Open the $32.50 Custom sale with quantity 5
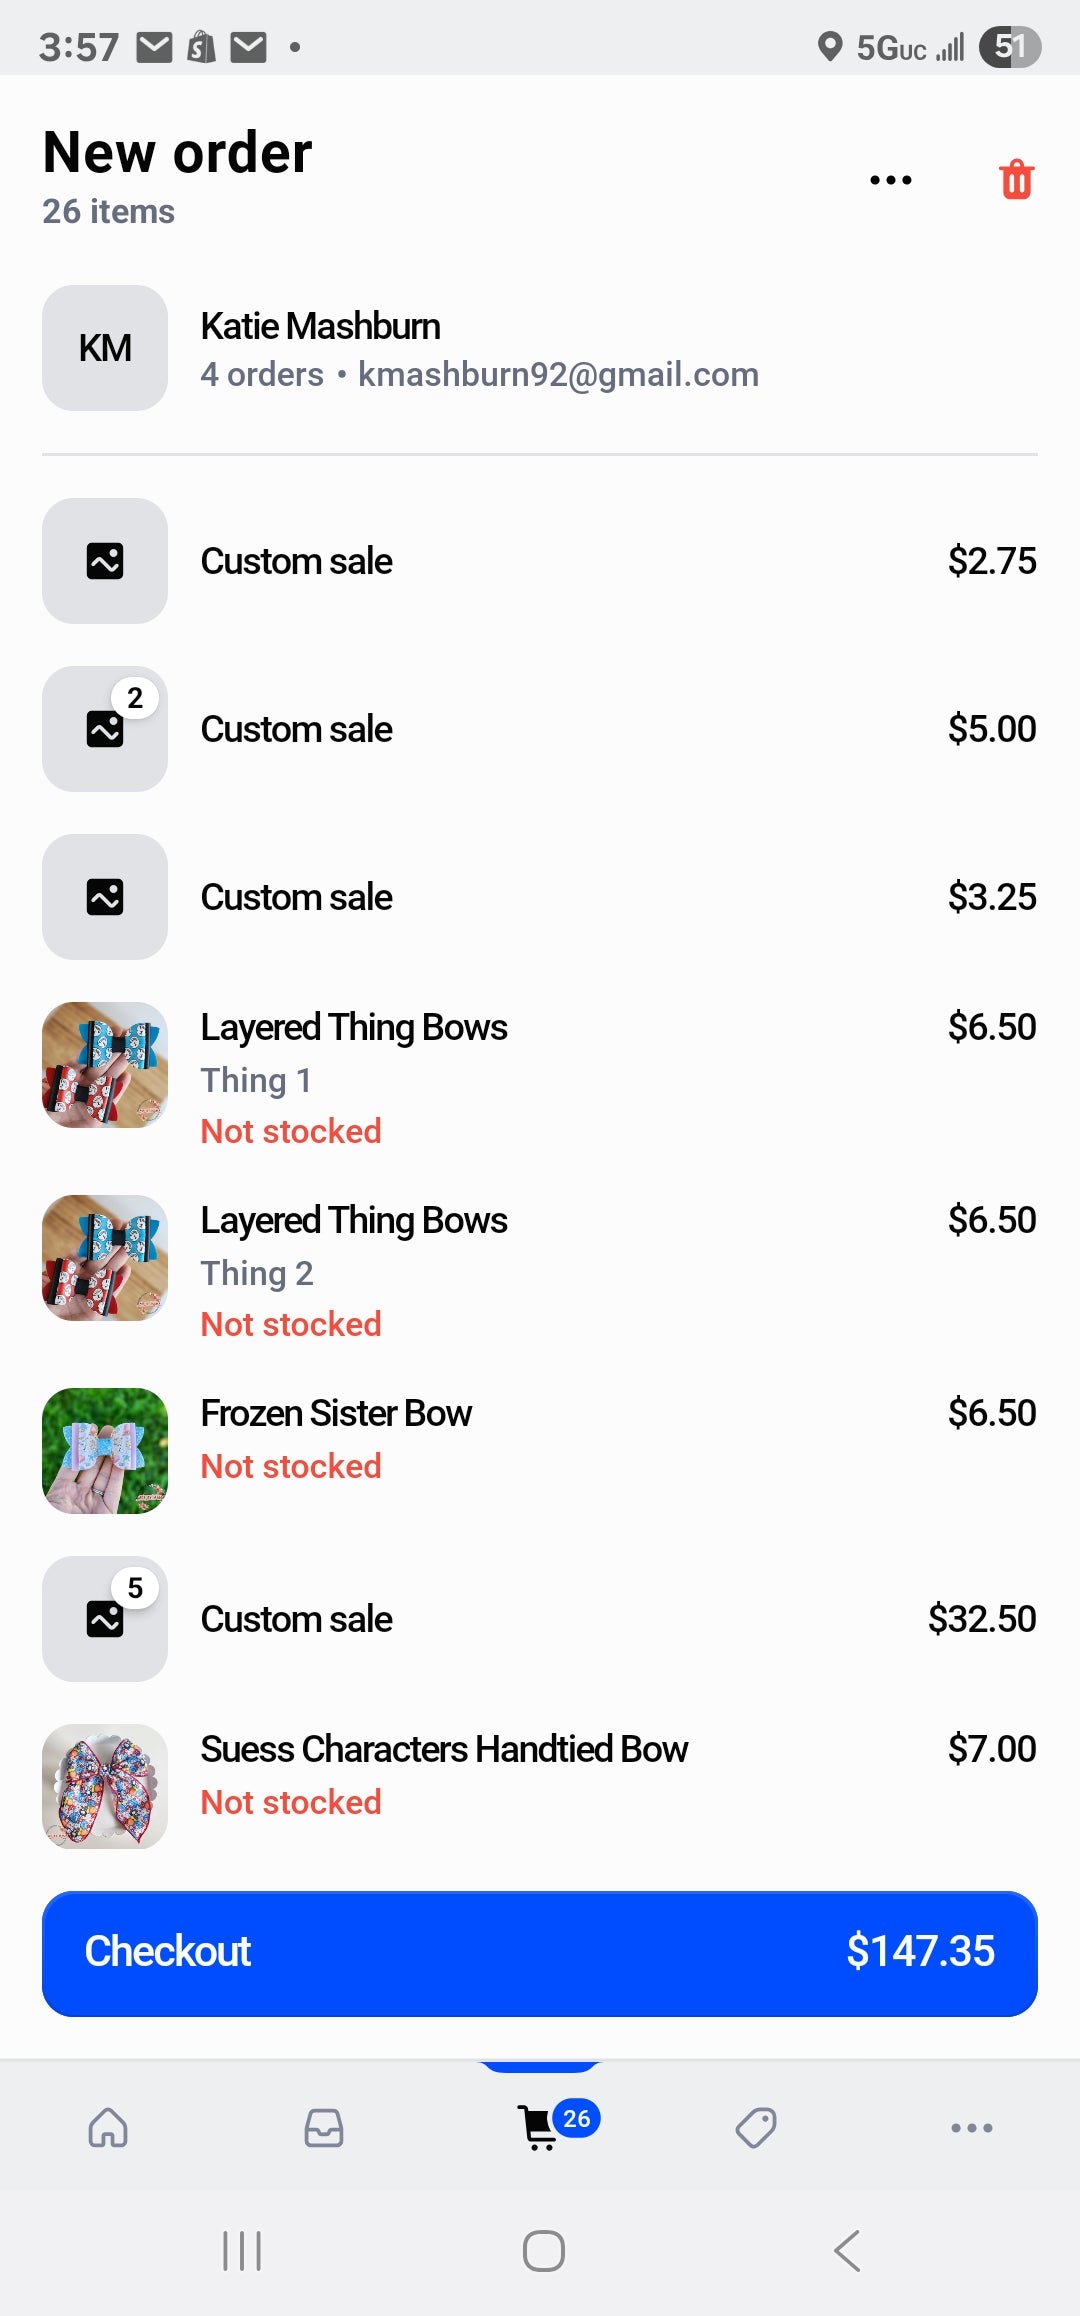The image size is (1080, 2316). tap(540, 1619)
